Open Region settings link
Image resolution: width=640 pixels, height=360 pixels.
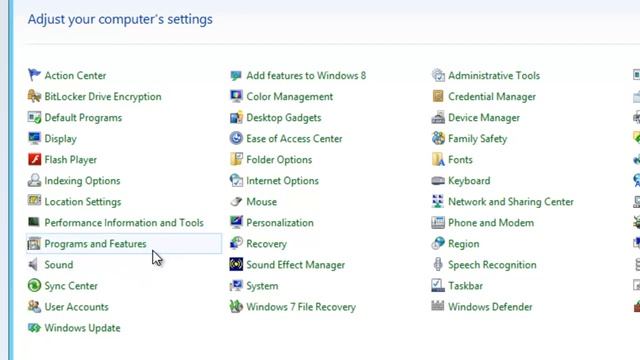click(x=464, y=244)
